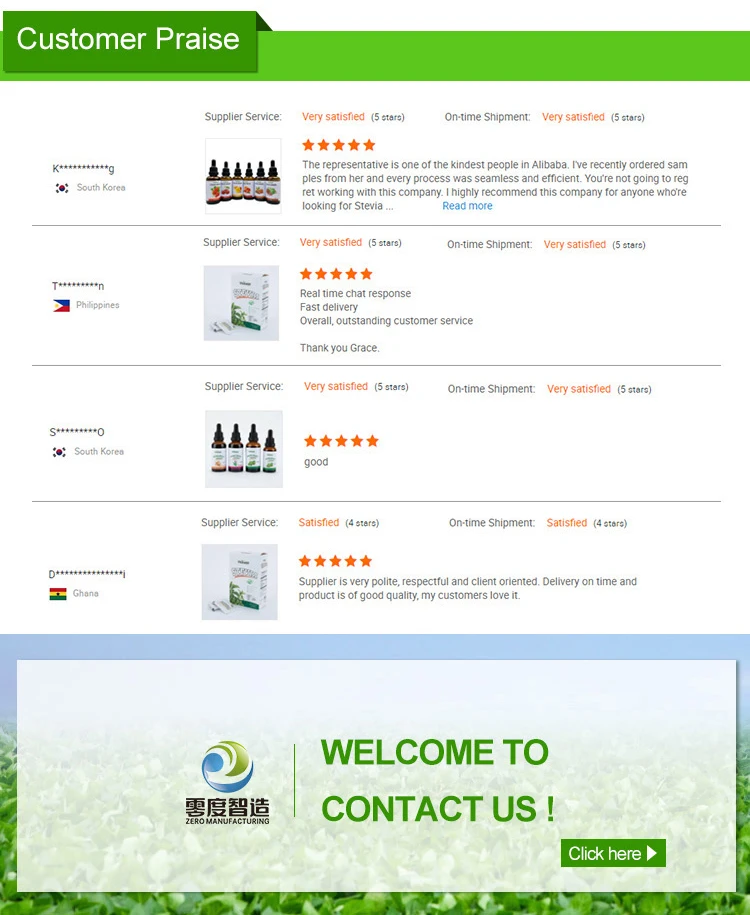Click 'Philippines' country label
750x915 pixels.
point(97,305)
